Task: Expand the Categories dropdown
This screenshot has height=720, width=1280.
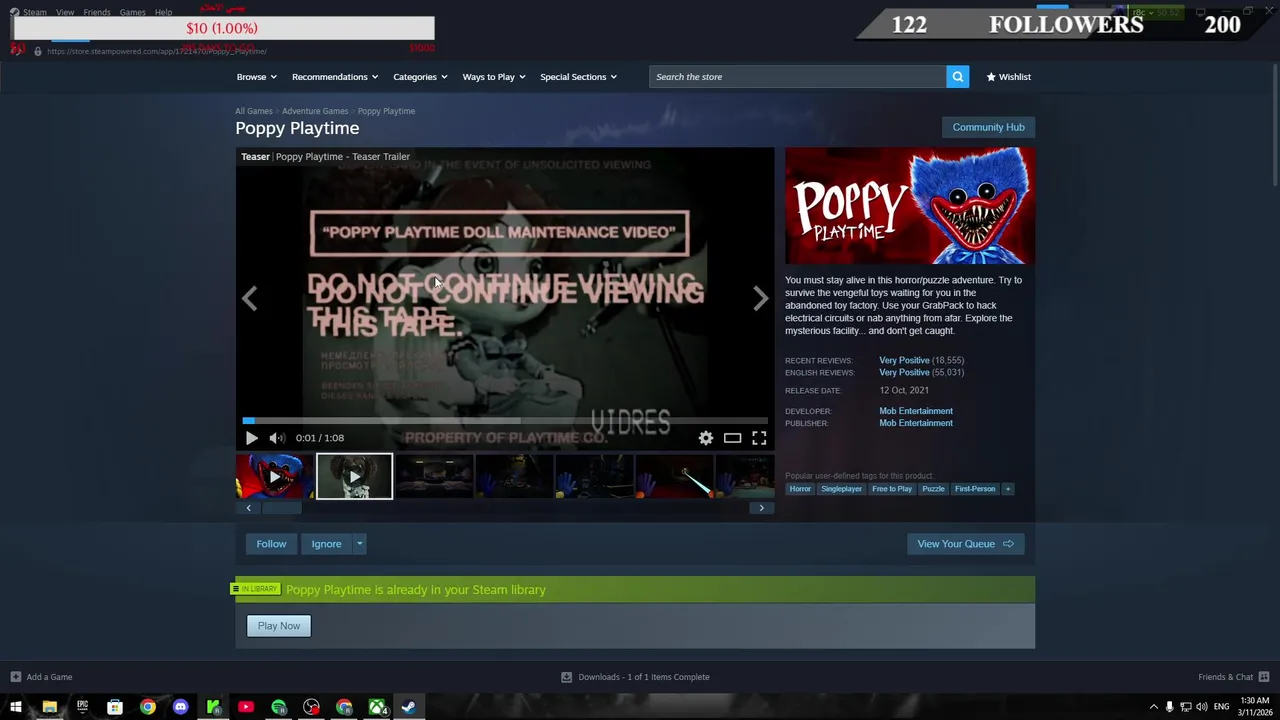Action: click(420, 77)
